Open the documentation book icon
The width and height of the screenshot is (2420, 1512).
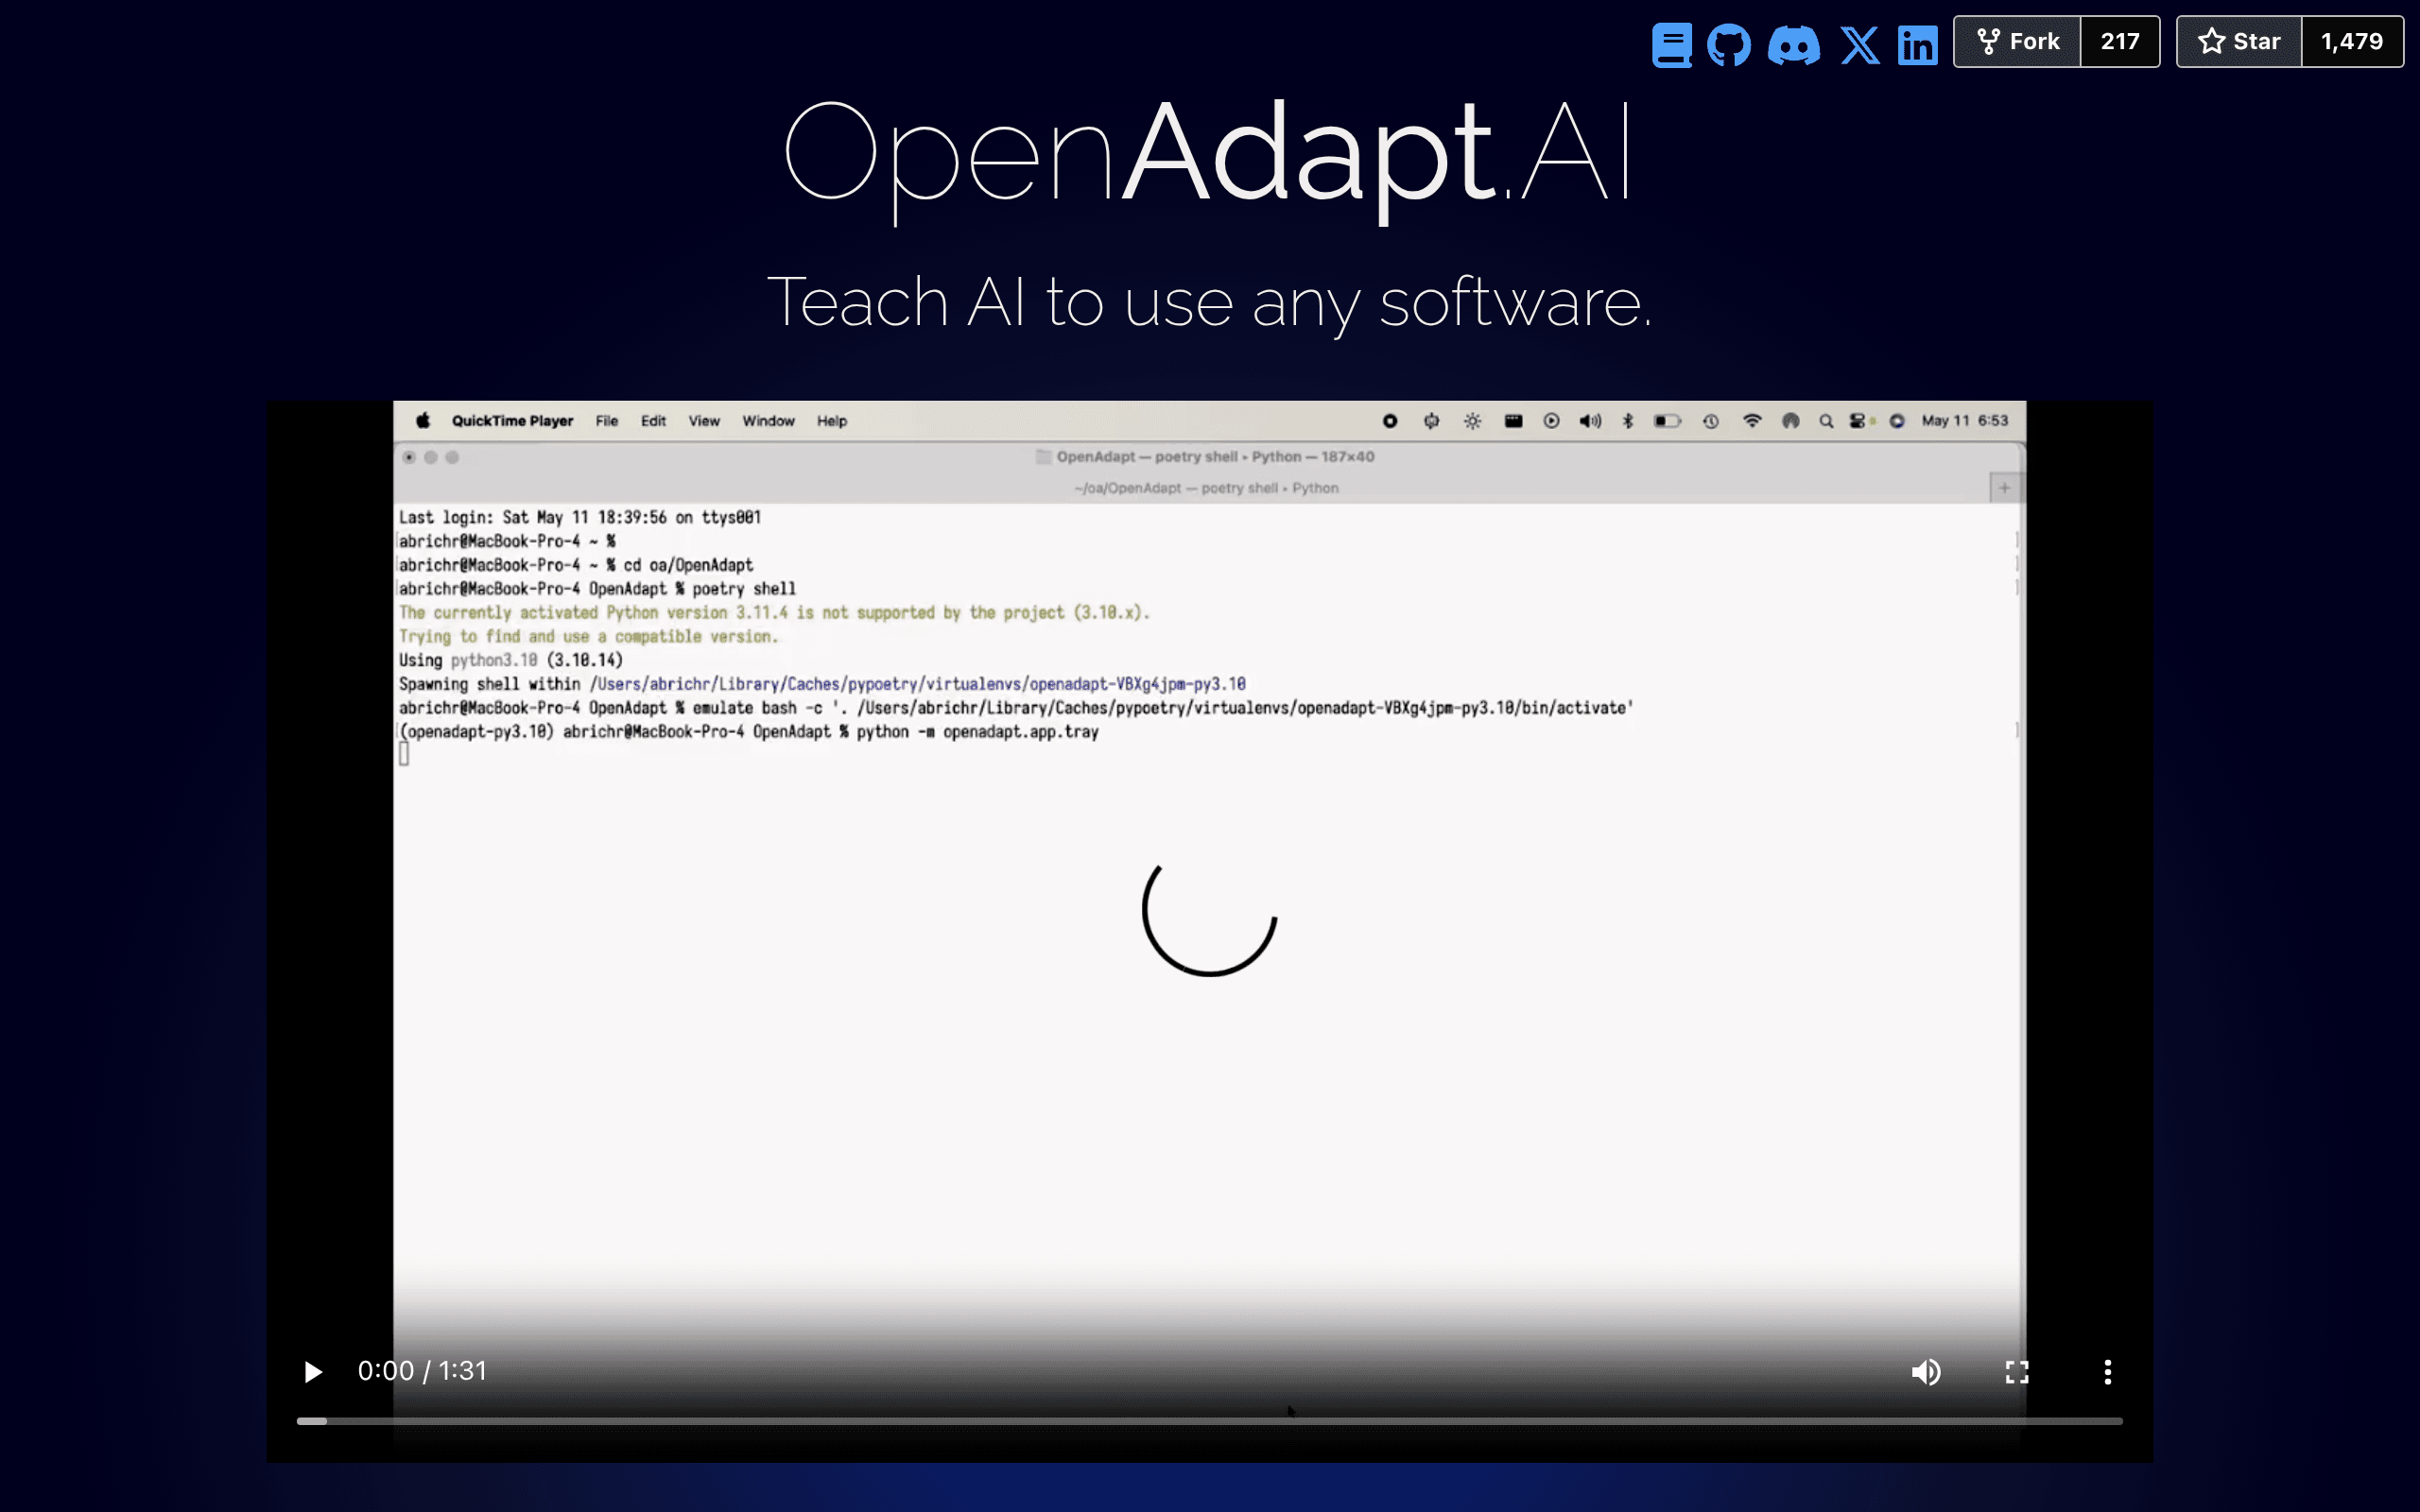(1671, 45)
